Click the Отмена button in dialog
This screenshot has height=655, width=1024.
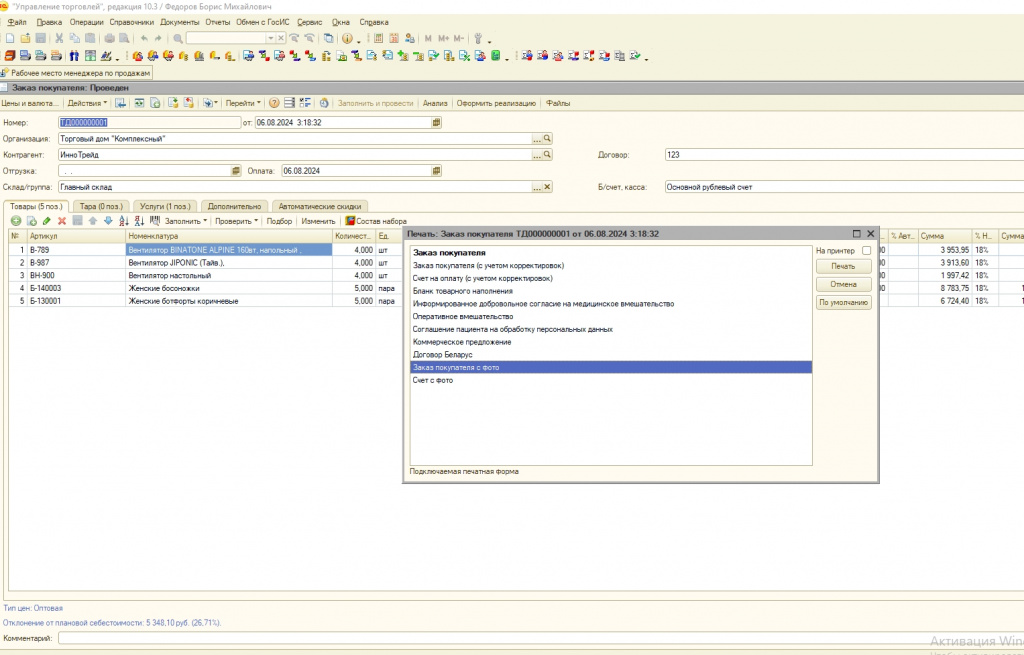843,284
